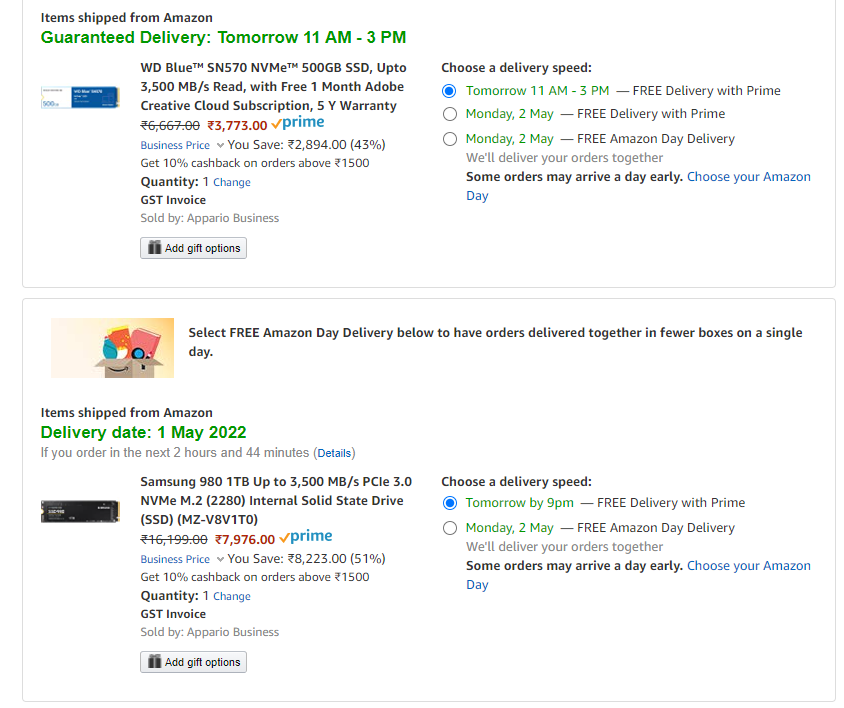Image resolution: width=844 pixels, height=708 pixels.
Task: Click the WD Blue SN570 NVMe product title
Action: tap(273, 87)
